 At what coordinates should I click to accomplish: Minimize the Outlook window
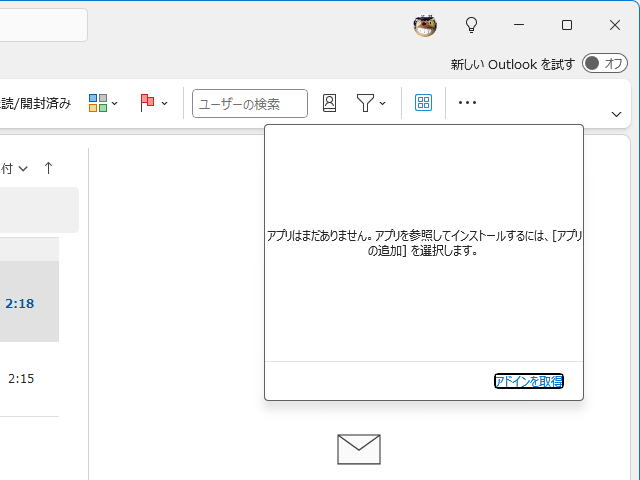point(519,25)
